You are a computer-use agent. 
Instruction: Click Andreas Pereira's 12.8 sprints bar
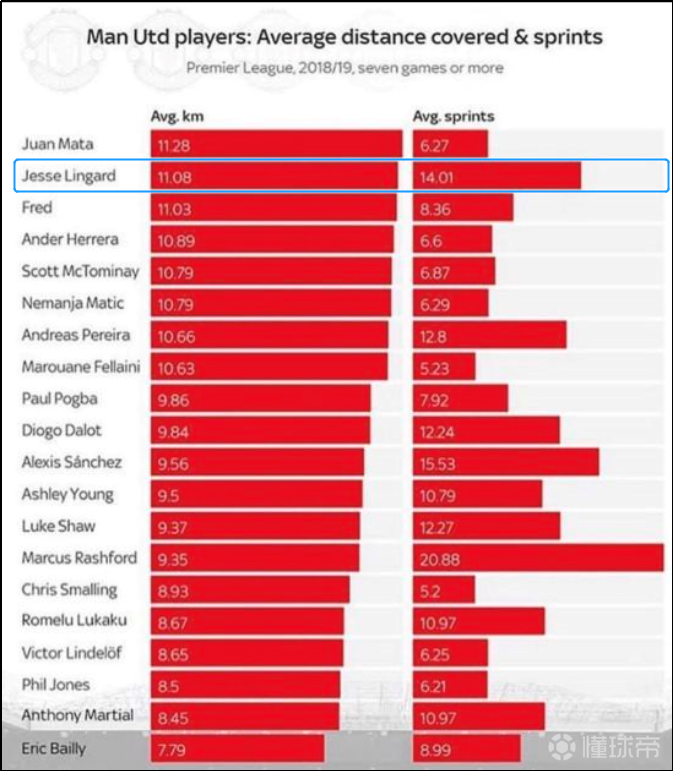click(489, 335)
